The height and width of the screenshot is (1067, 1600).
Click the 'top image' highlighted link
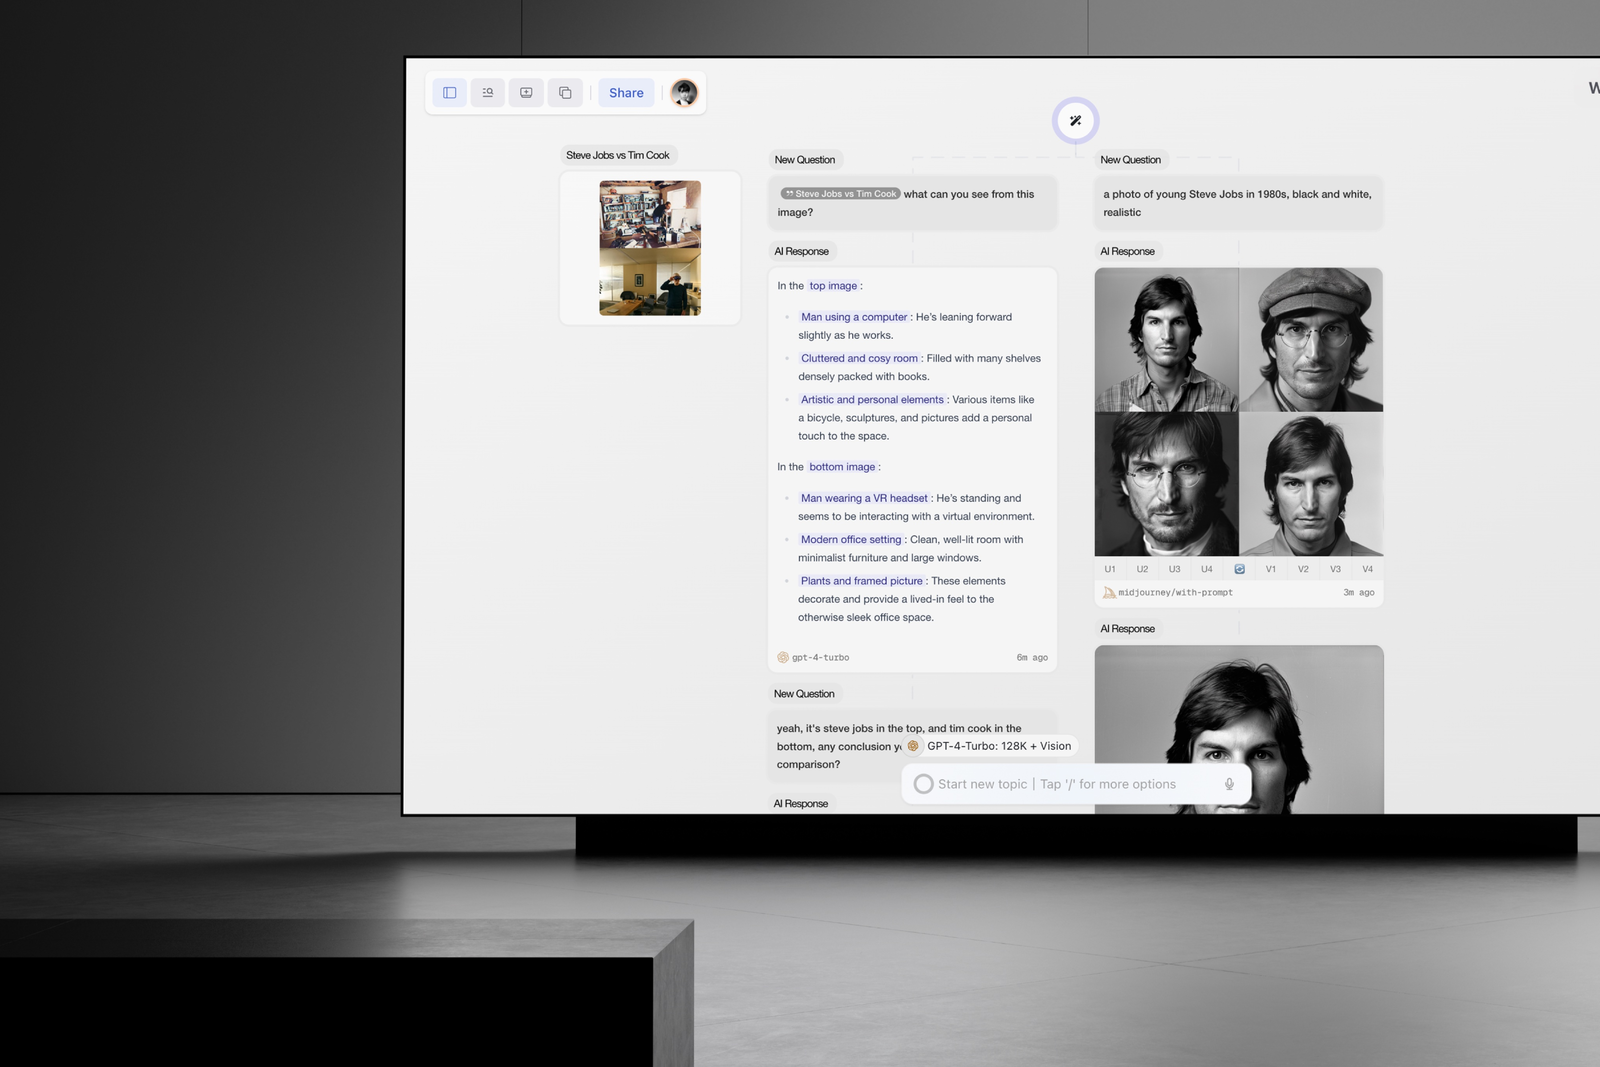(x=833, y=286)
